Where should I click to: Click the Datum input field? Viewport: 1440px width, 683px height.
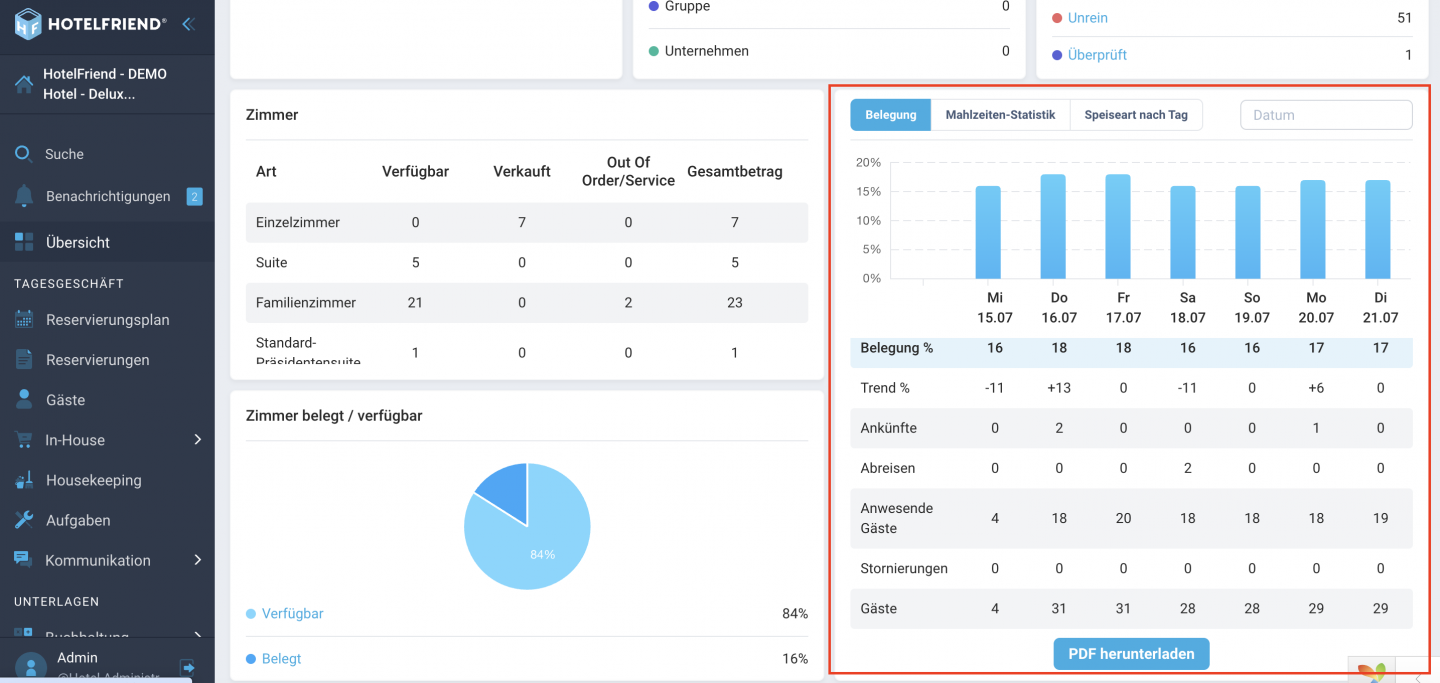coord(1326,115)
